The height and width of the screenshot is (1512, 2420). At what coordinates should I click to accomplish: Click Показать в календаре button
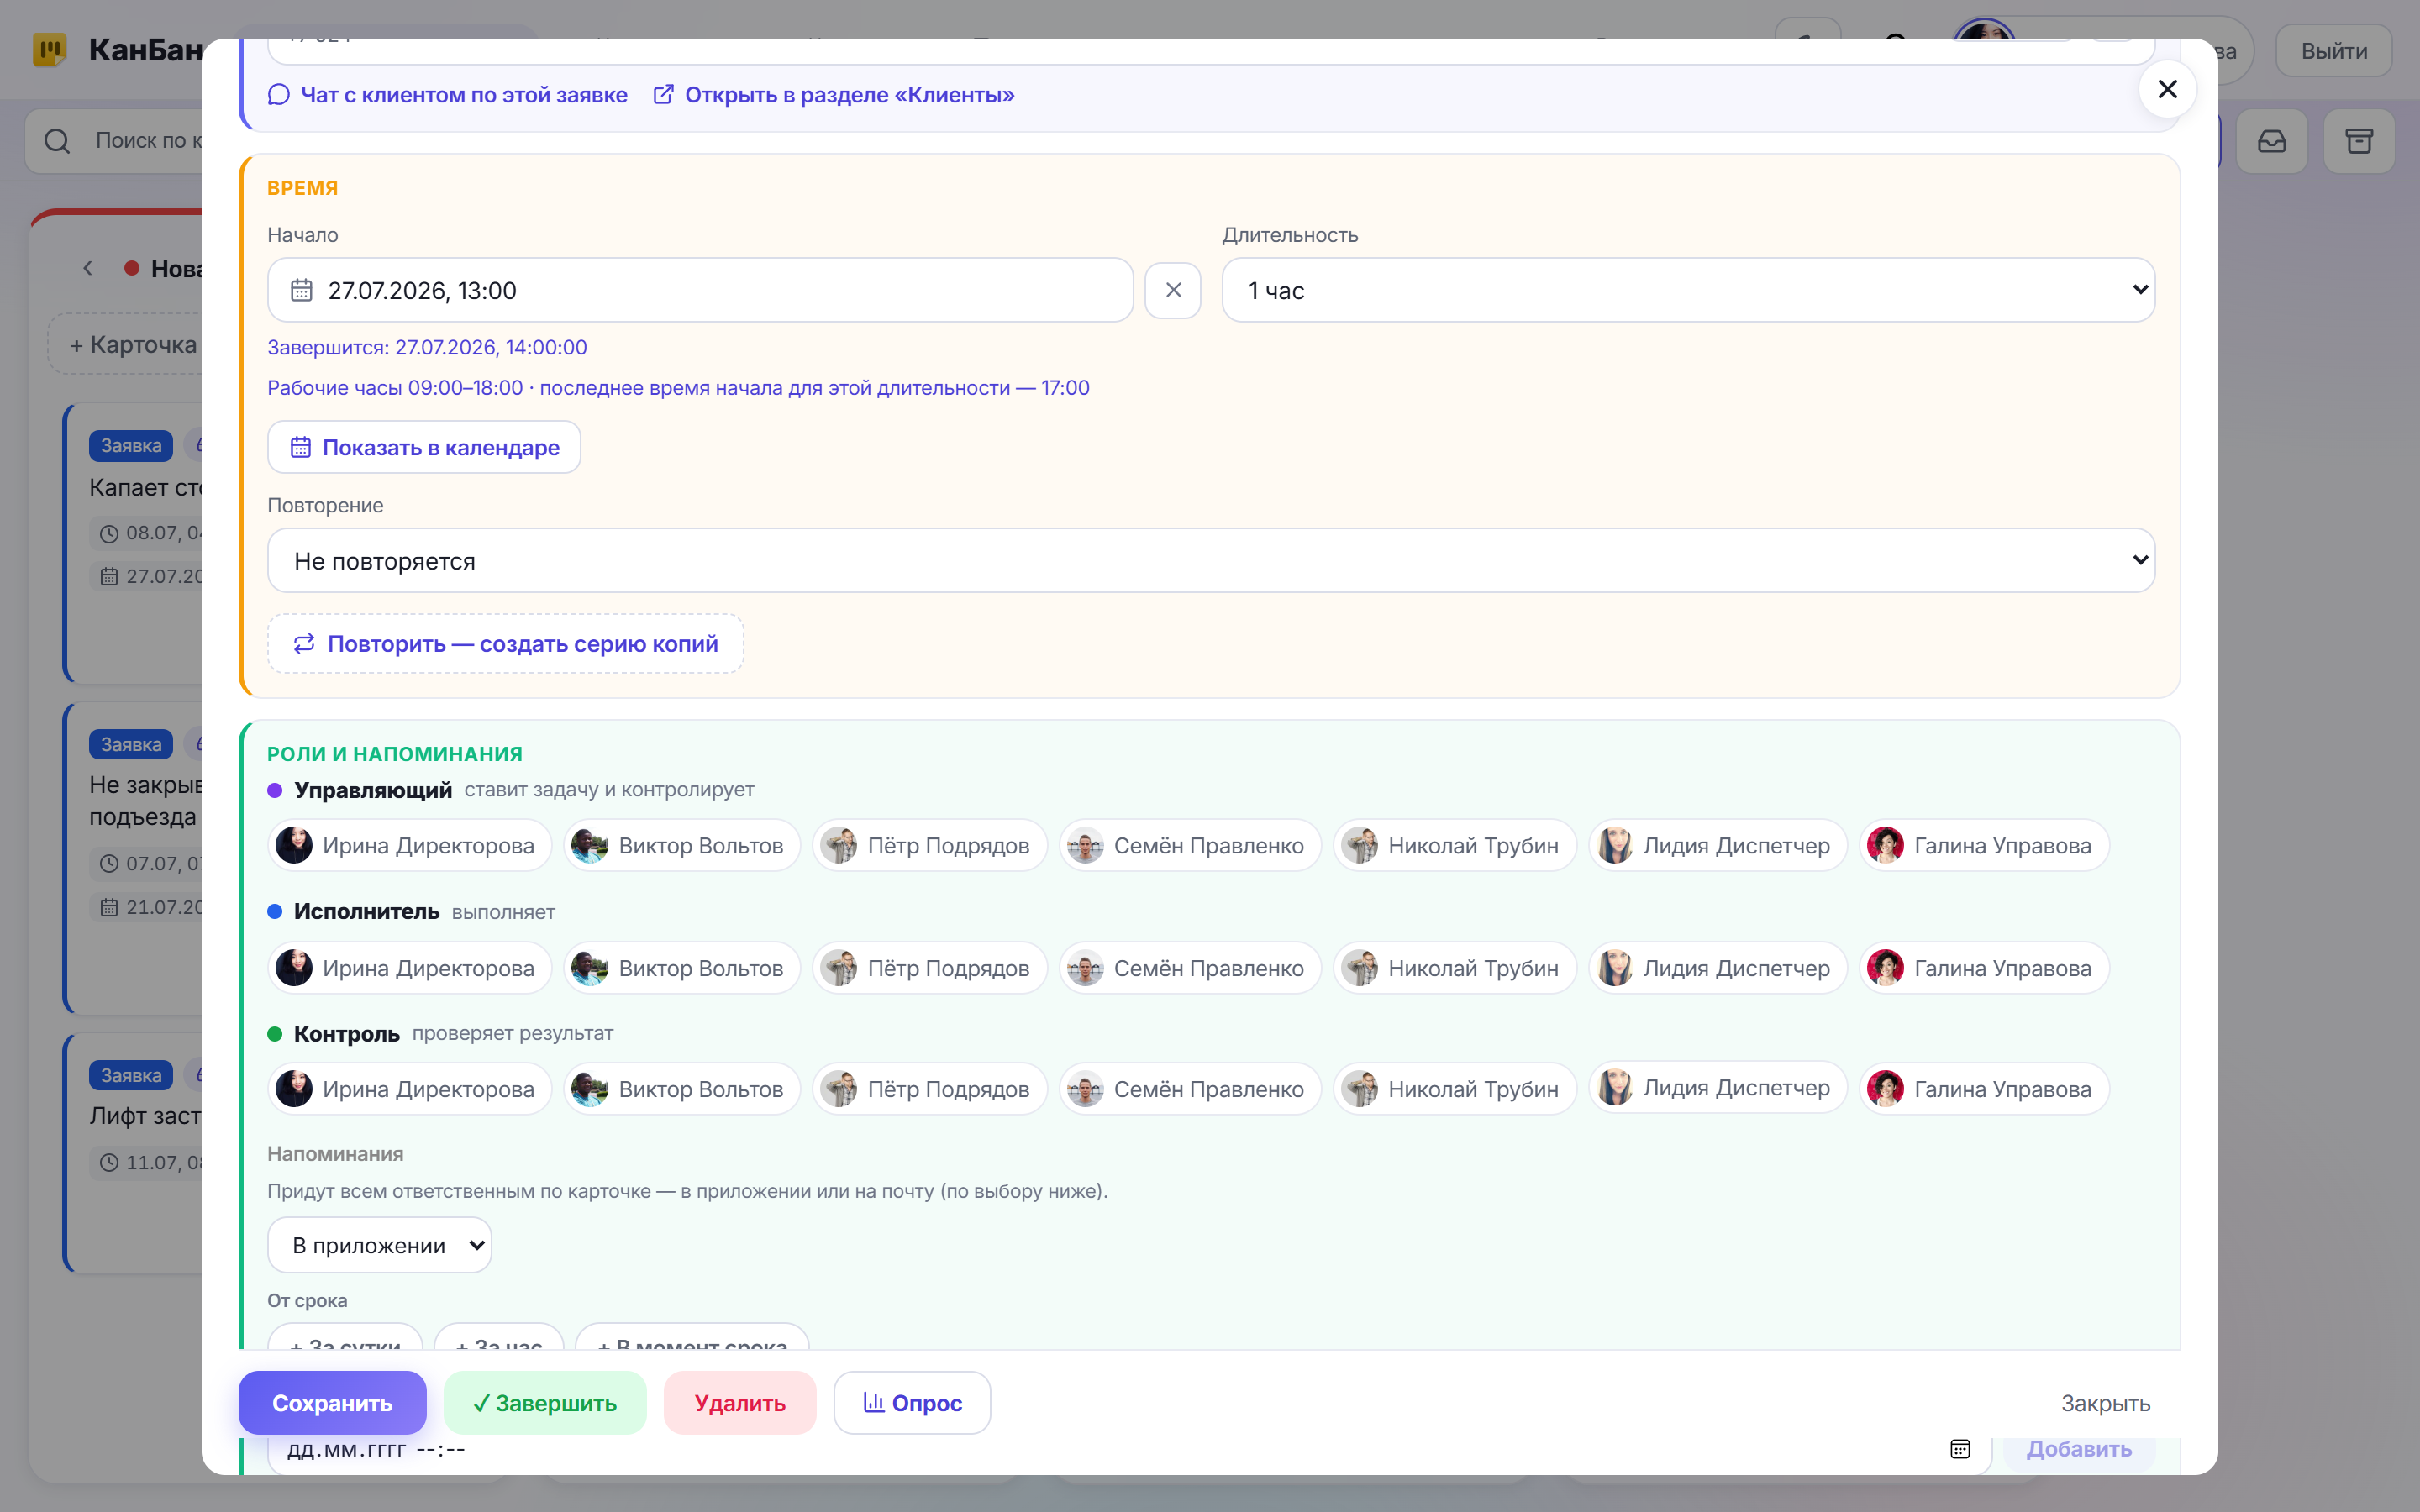tap(424, 447)
